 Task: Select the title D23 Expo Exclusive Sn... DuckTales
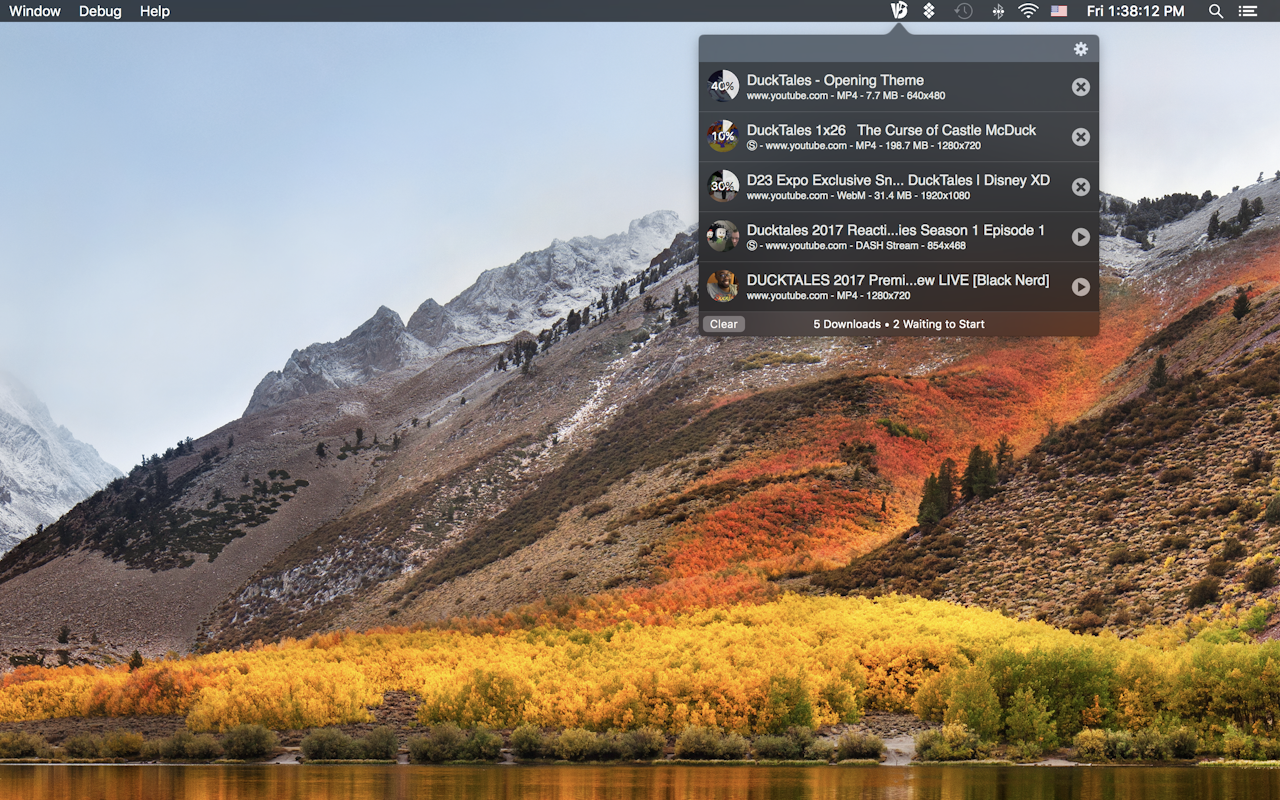[898, 180]
